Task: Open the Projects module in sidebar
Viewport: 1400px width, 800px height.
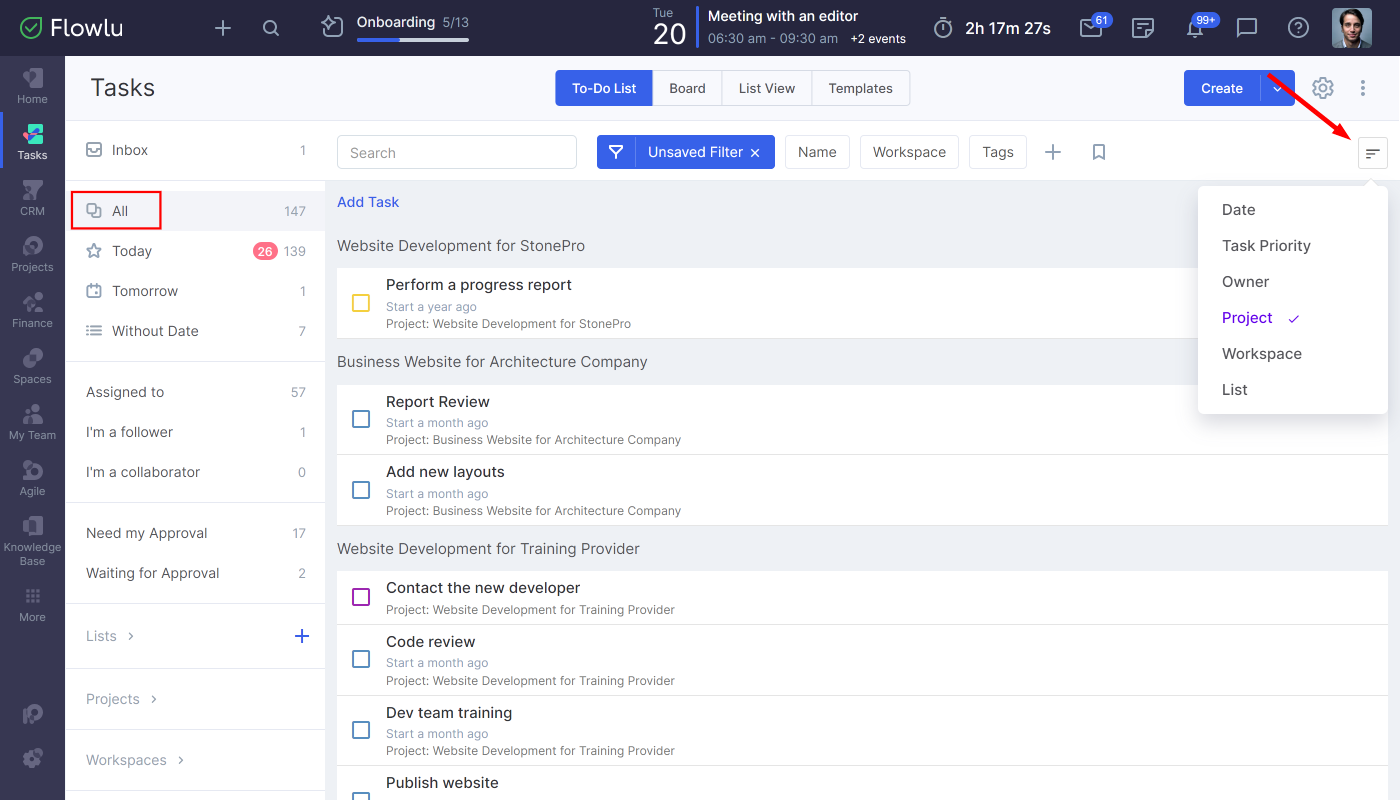Action: pos(32,254)
